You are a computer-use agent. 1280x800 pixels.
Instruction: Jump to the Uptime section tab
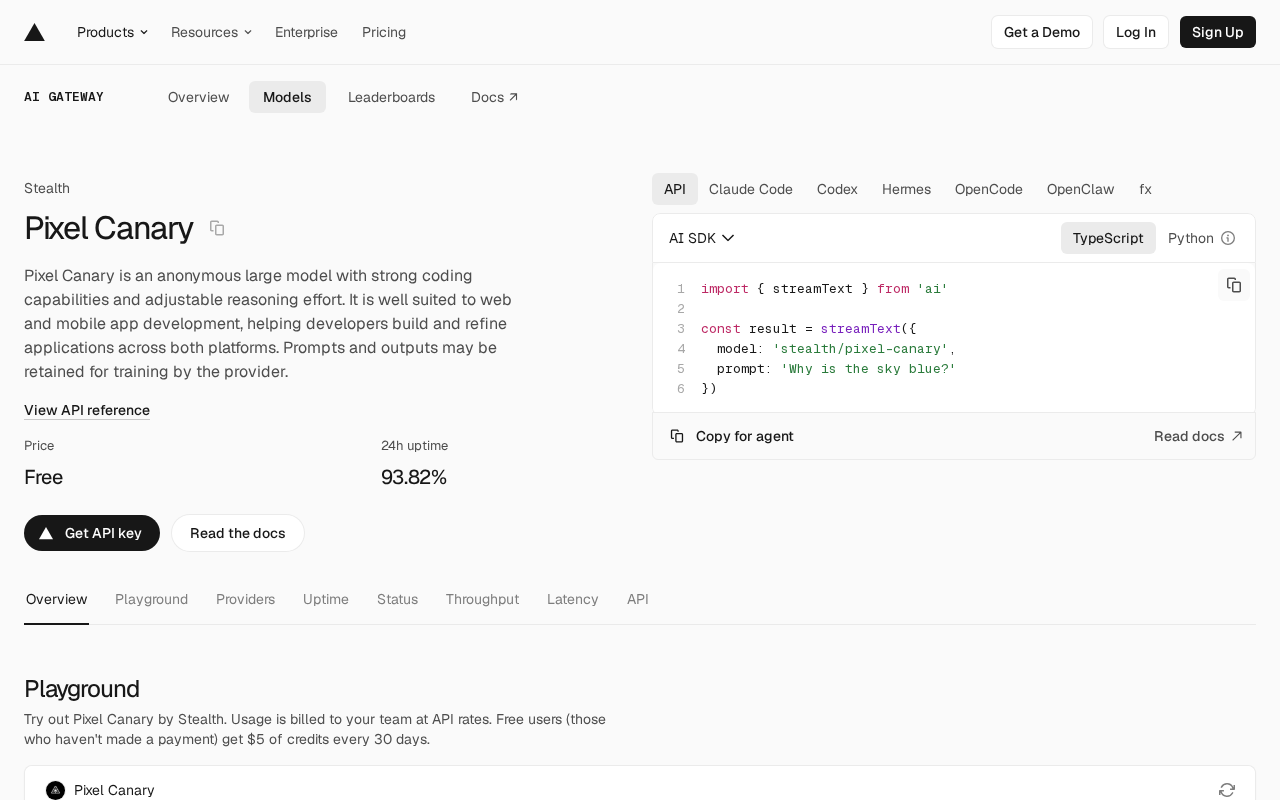(326, 599)
